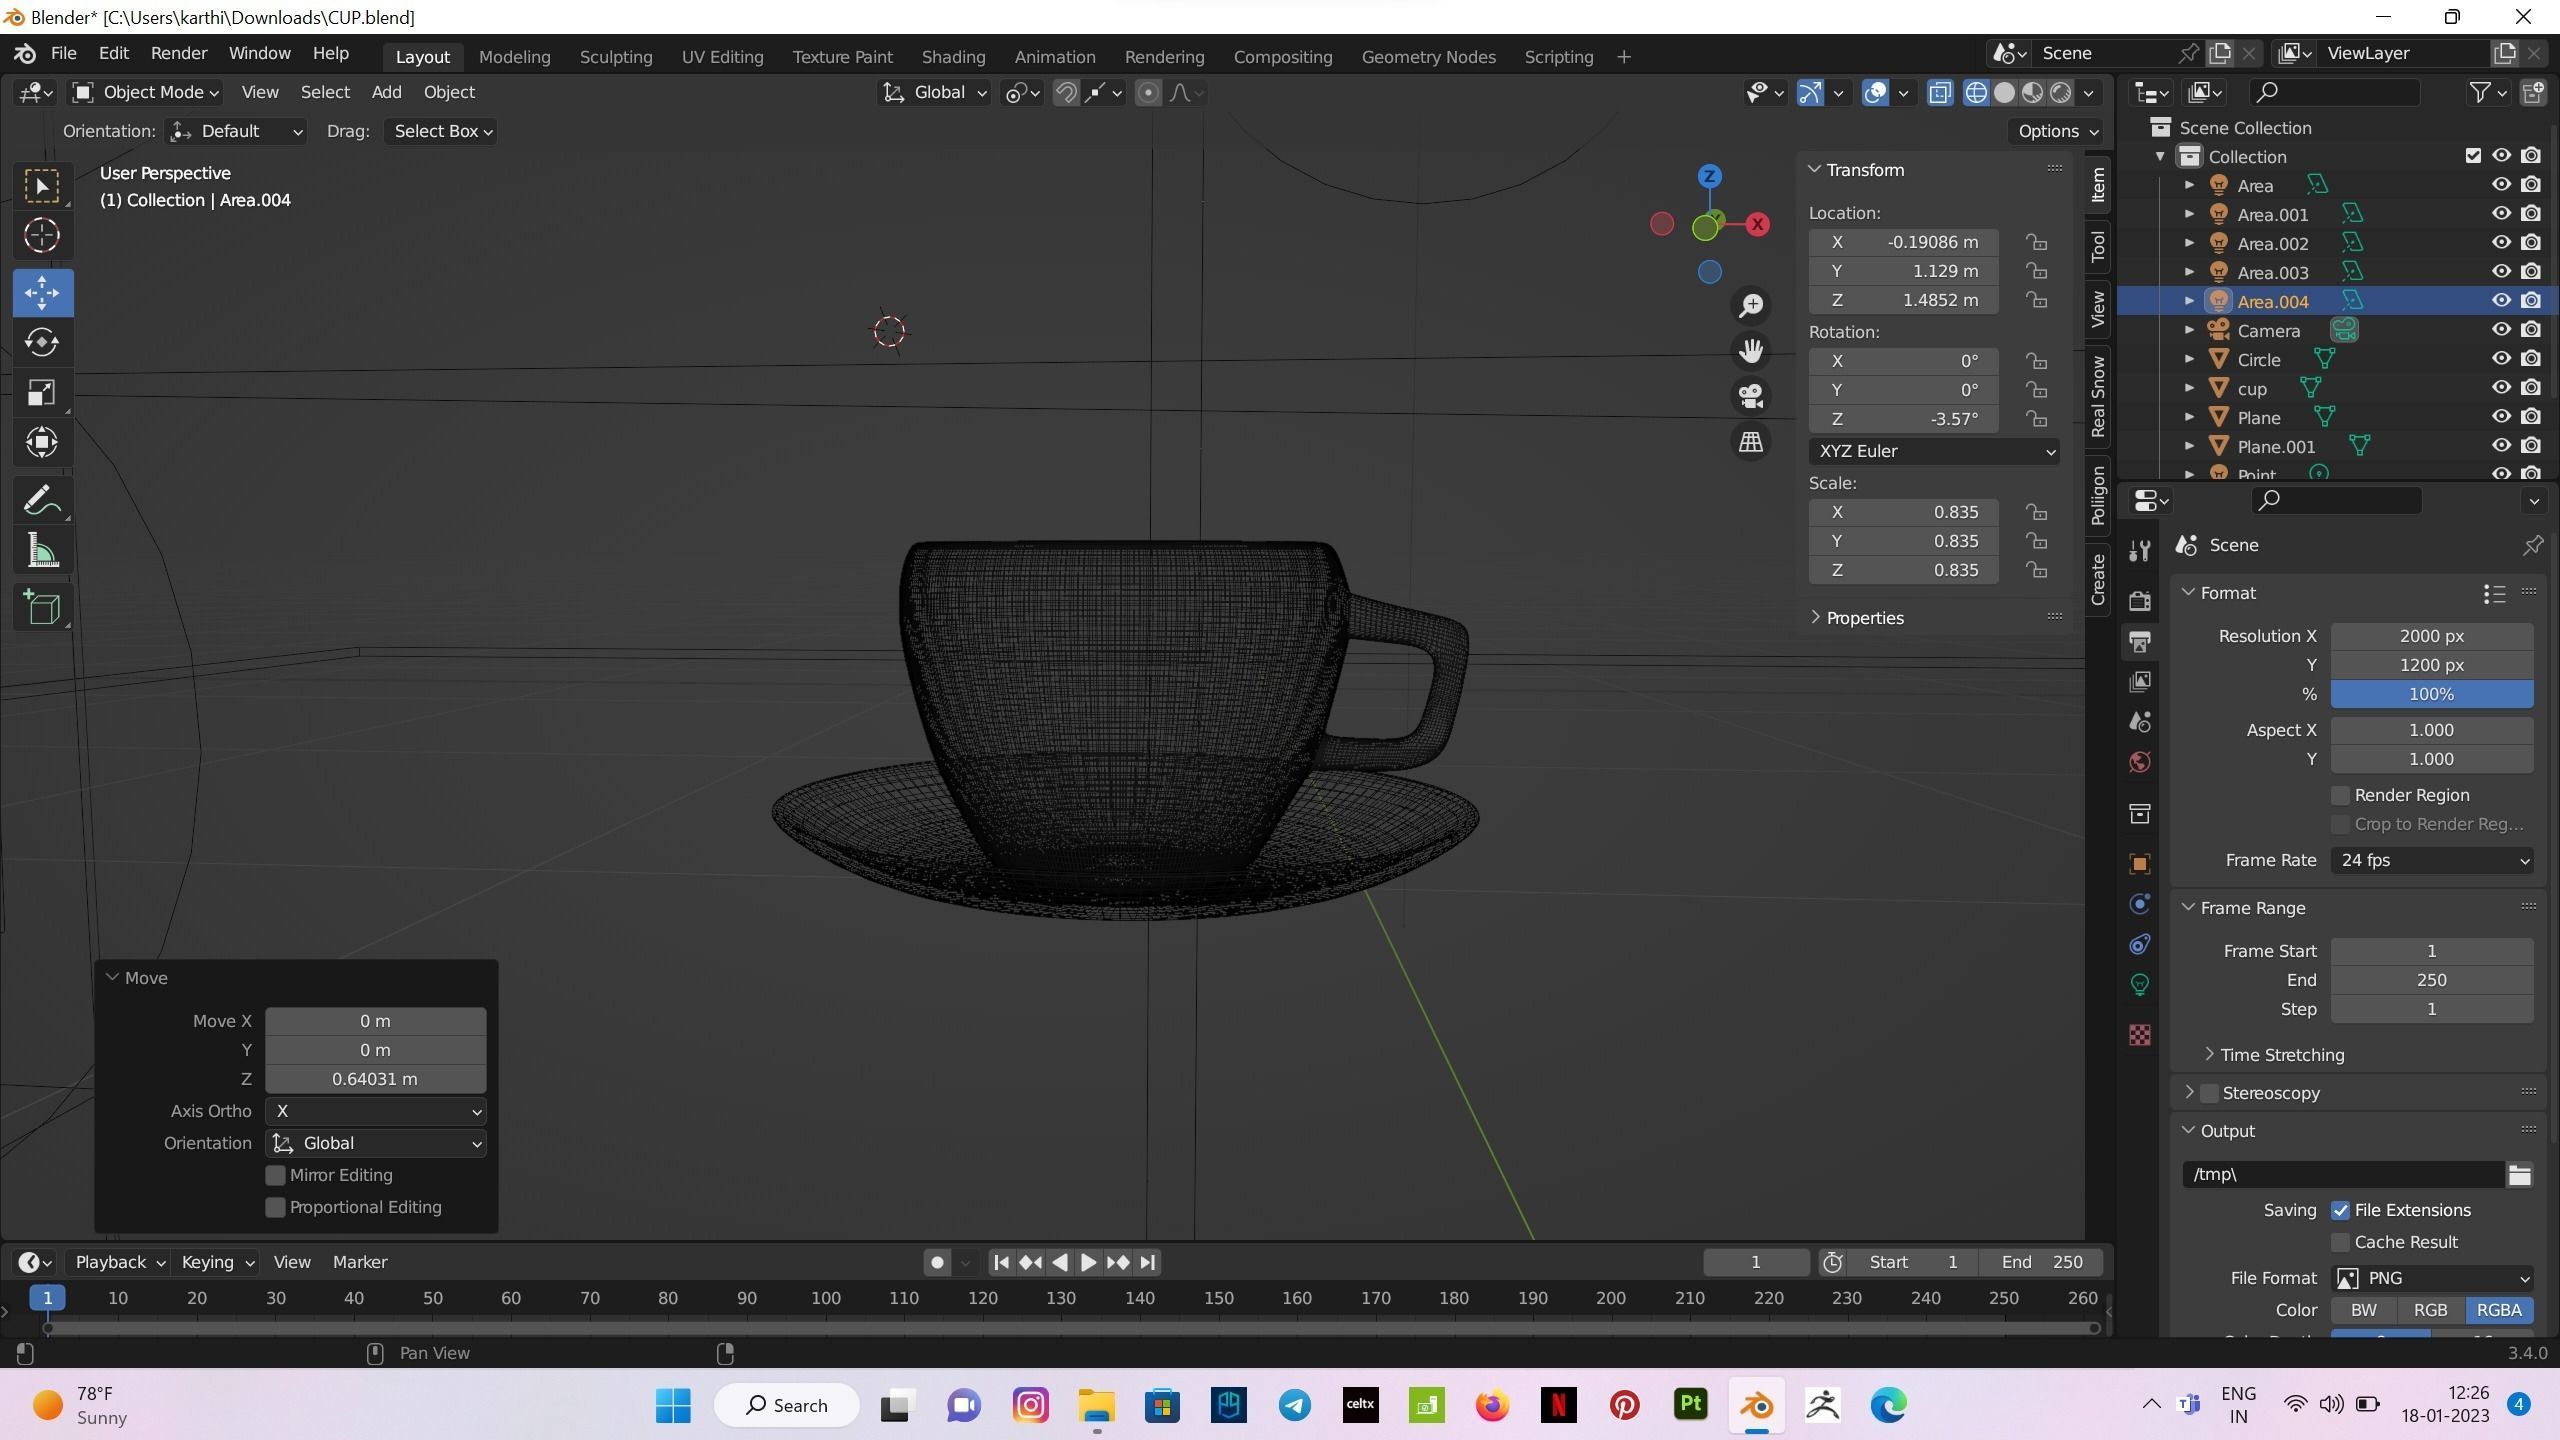Open the Render menu

pyautogui.click(x=179, y=54)
